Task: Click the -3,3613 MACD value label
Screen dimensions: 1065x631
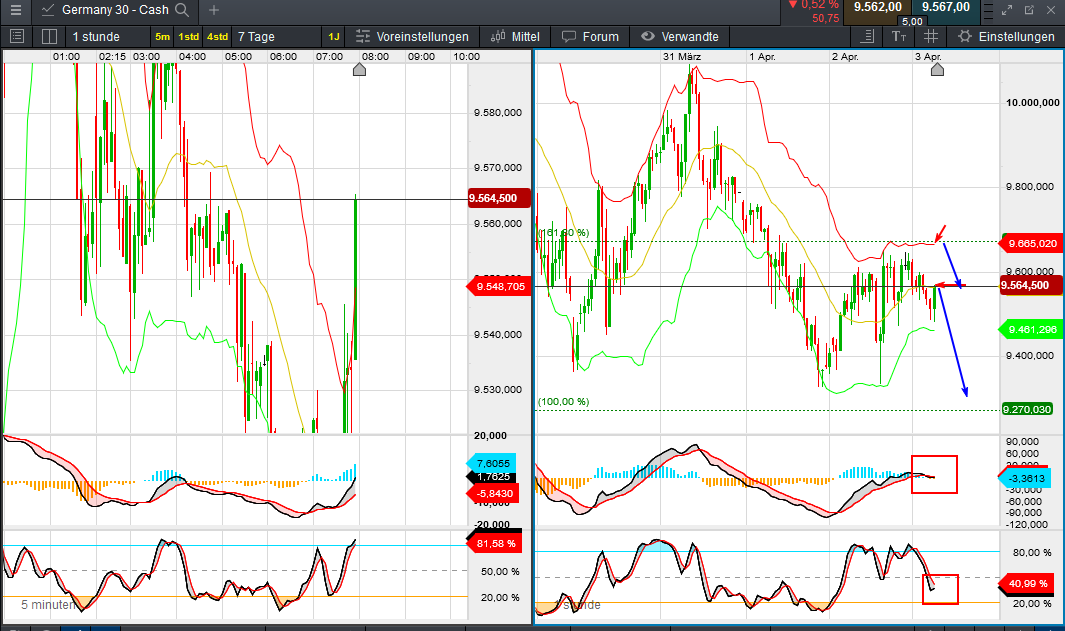Action: click(x=1026, y=478)
